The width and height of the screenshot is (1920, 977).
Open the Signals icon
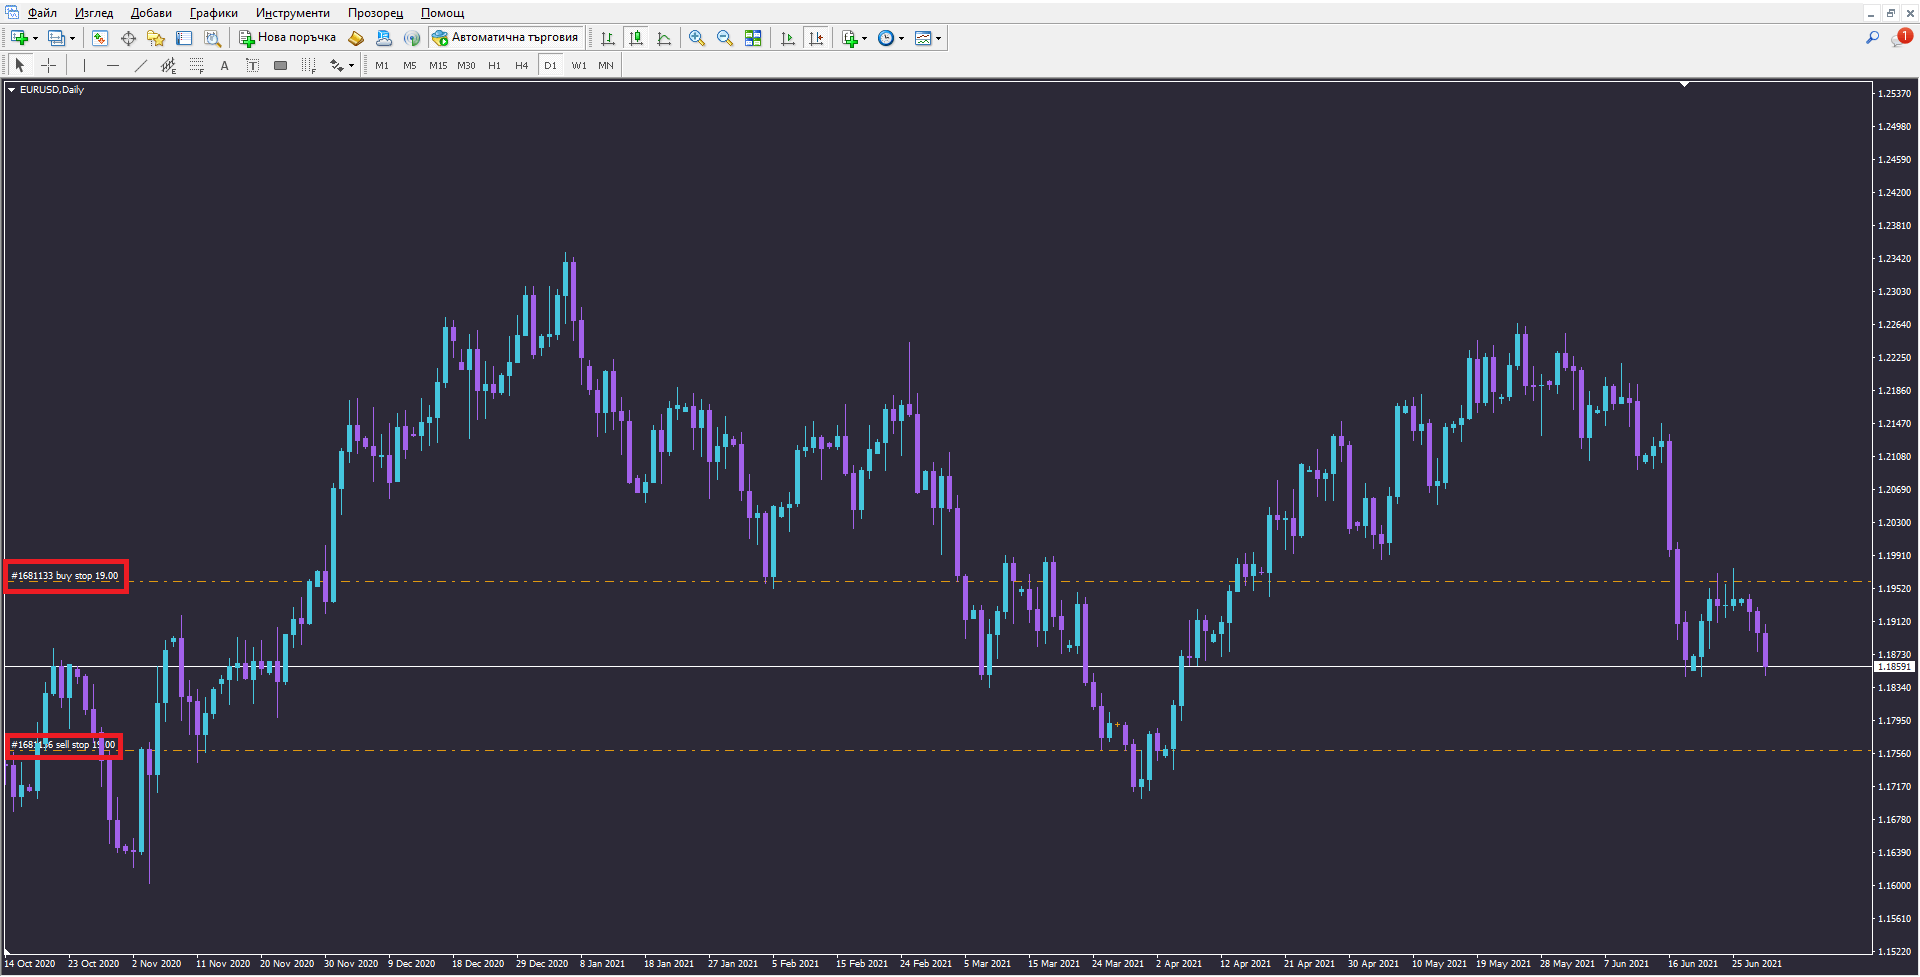coord(412,38)
